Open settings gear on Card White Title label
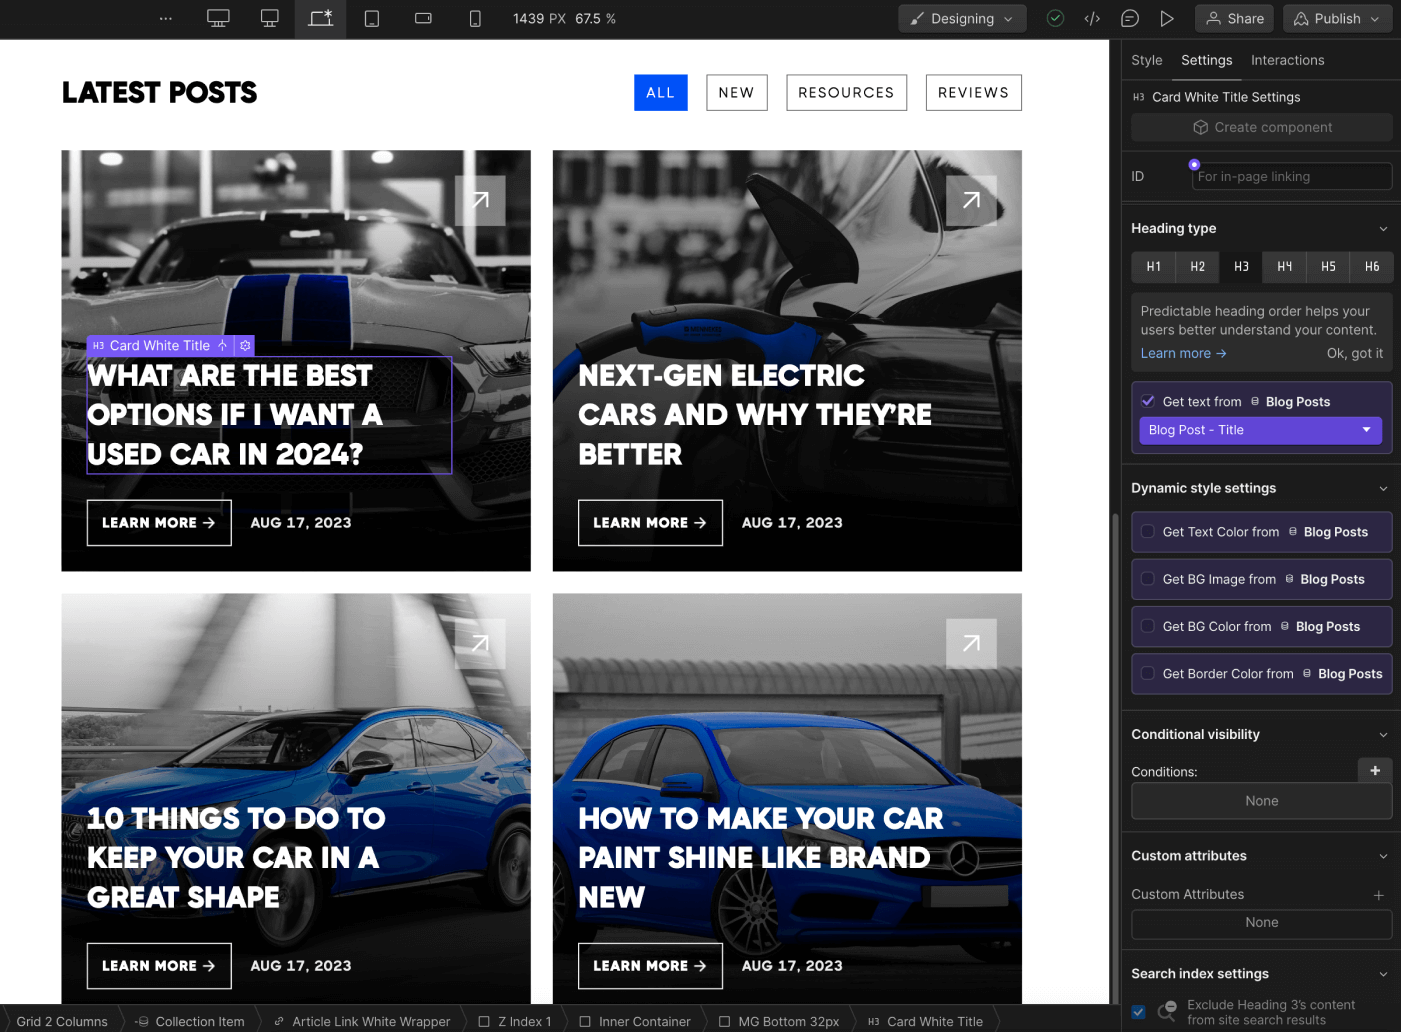The width and height of the screenshot is (1401, 1032). [245, 345]
